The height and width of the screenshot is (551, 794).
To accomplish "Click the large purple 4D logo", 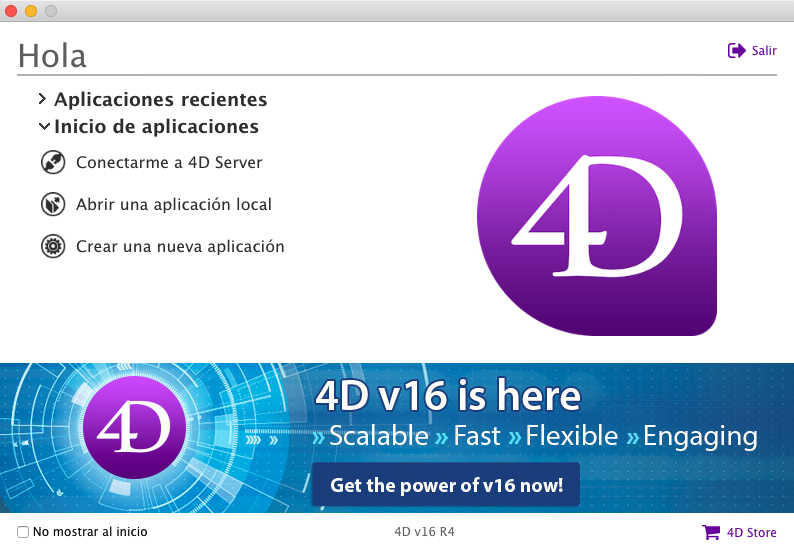I will coord(597,216).
